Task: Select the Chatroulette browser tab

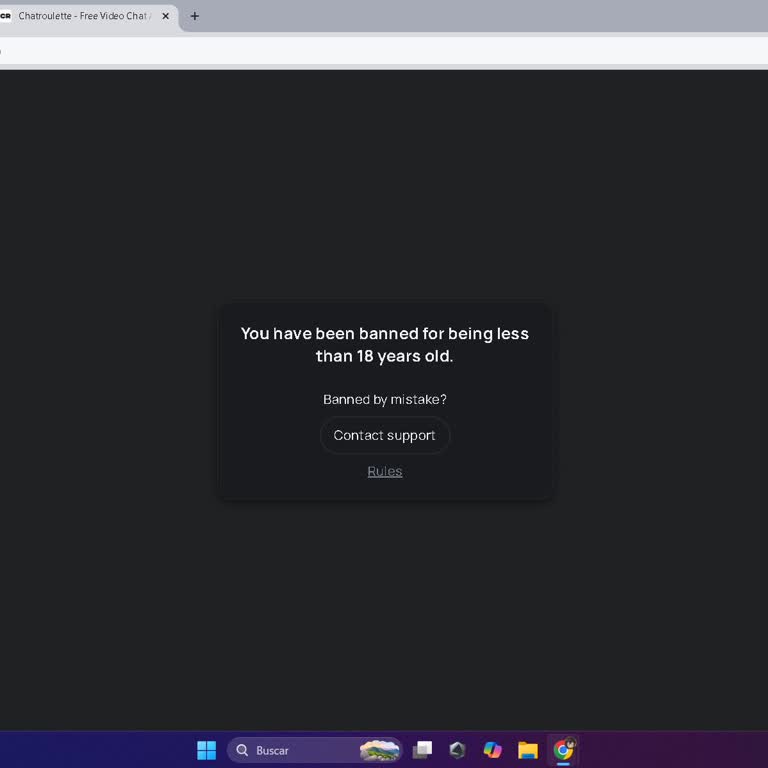Action: point(88,16)
